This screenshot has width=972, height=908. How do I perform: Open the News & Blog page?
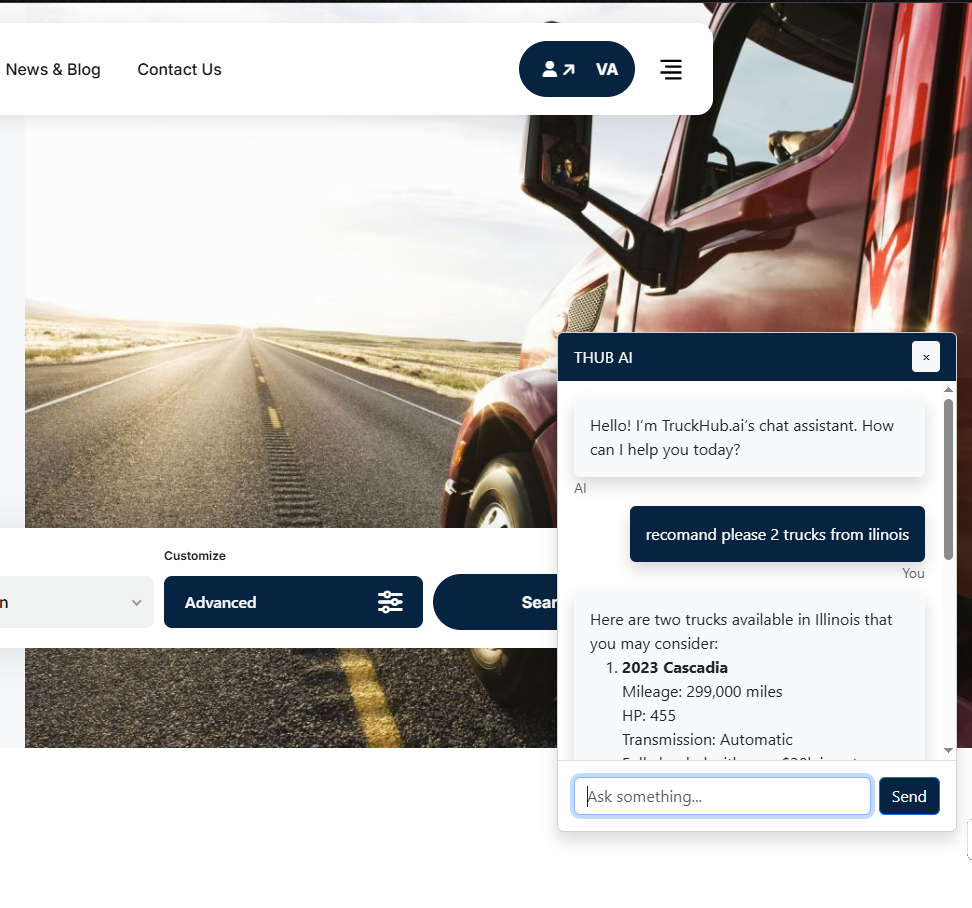(53, 69)
